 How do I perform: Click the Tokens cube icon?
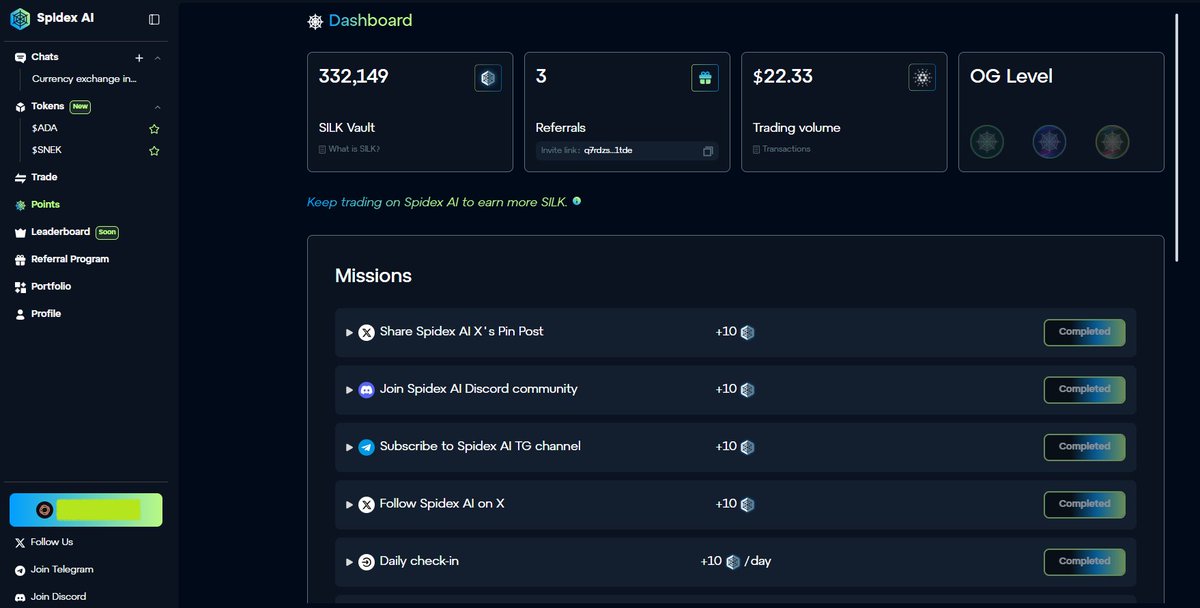(20, 107)
